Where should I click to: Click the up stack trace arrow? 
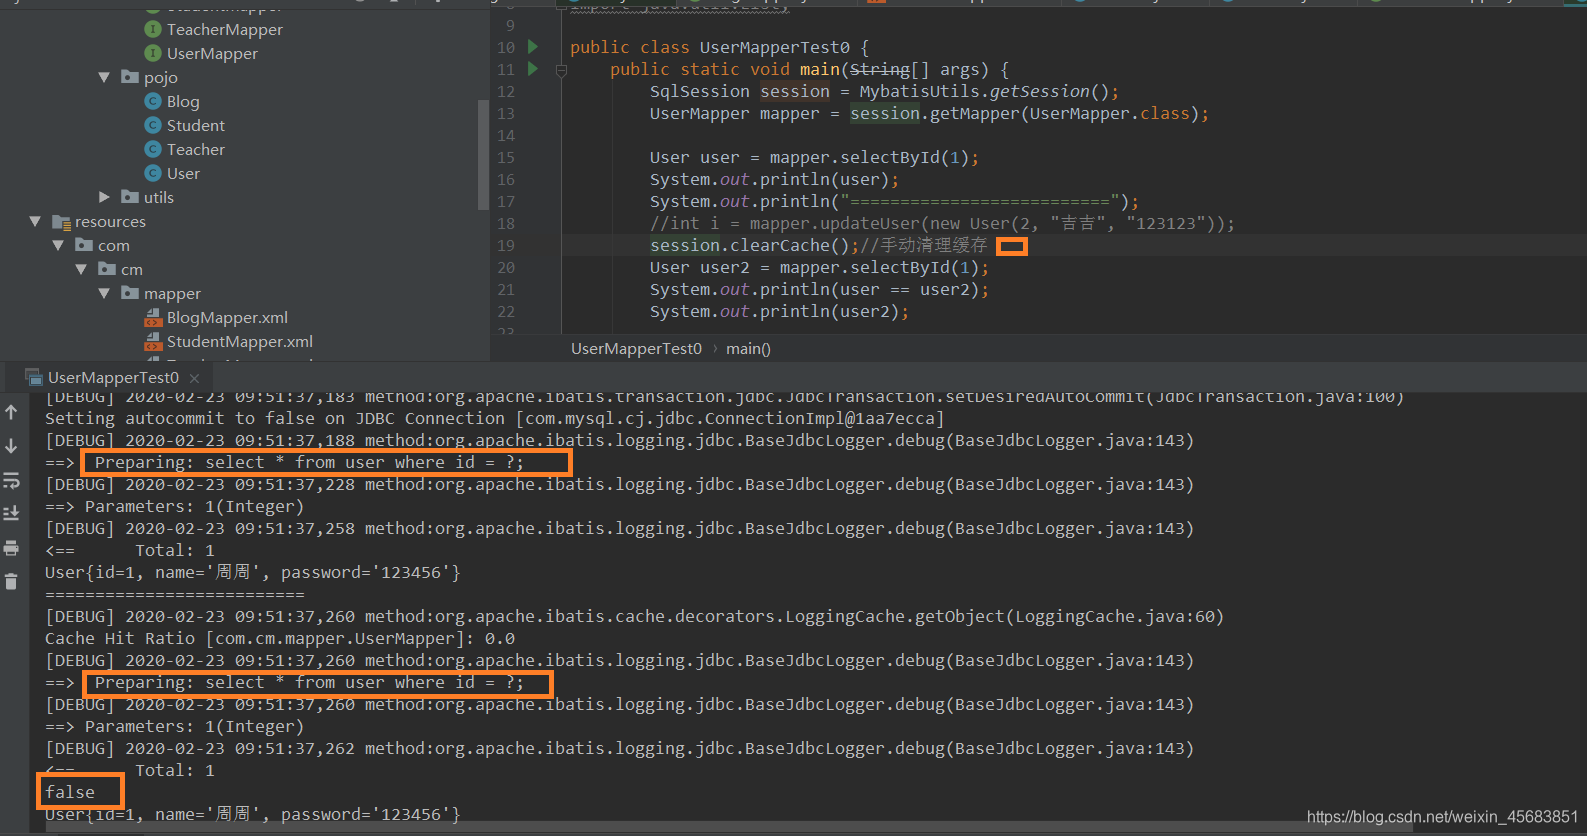(x=11, y=412)
